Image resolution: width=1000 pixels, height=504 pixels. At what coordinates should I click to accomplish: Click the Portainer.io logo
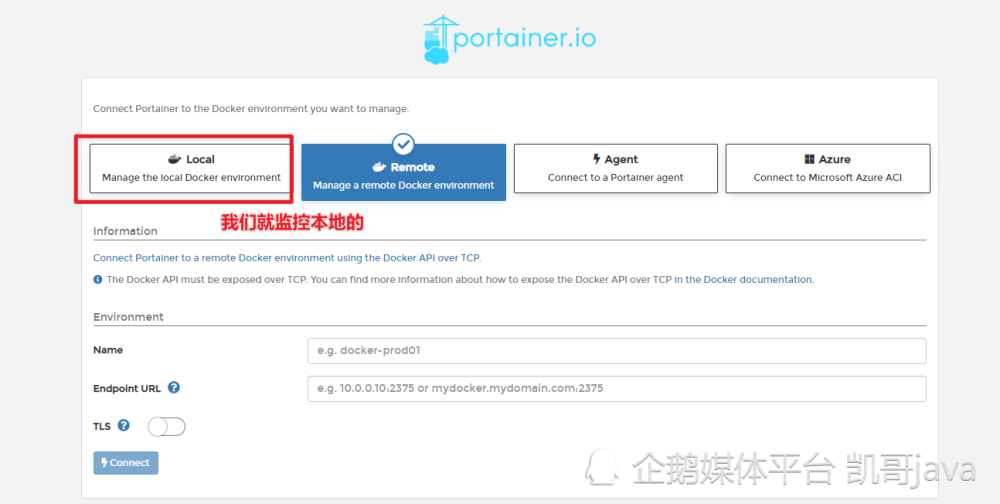click(509, 38)
